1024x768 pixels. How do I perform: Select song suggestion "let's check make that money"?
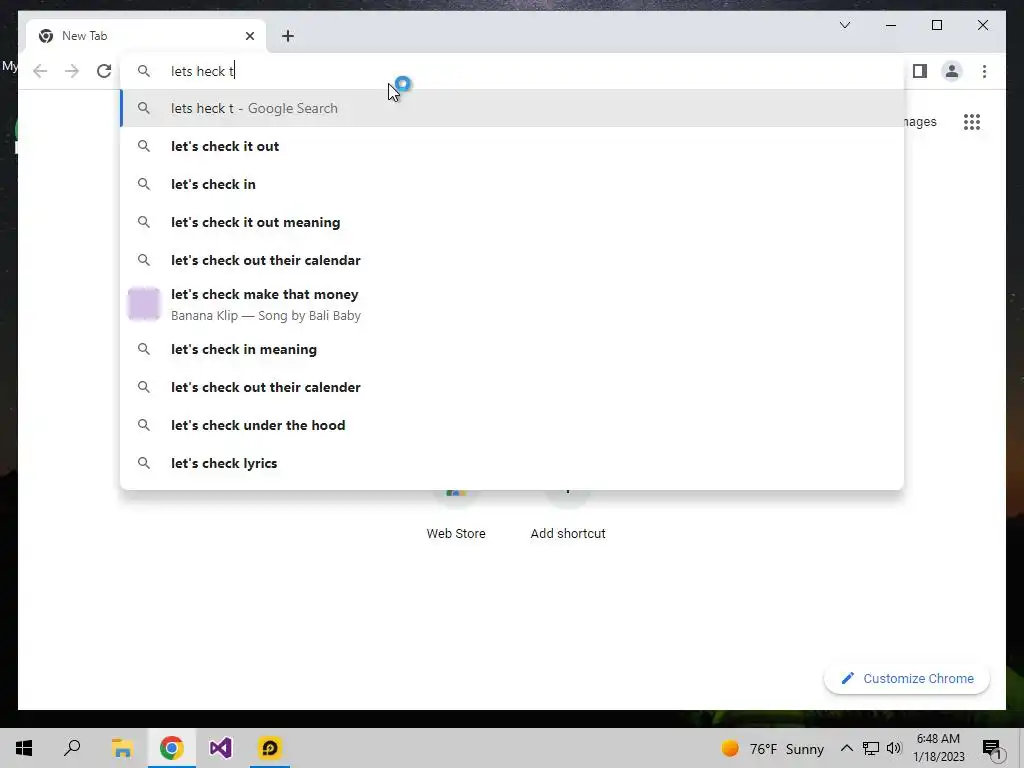(512, 304)
